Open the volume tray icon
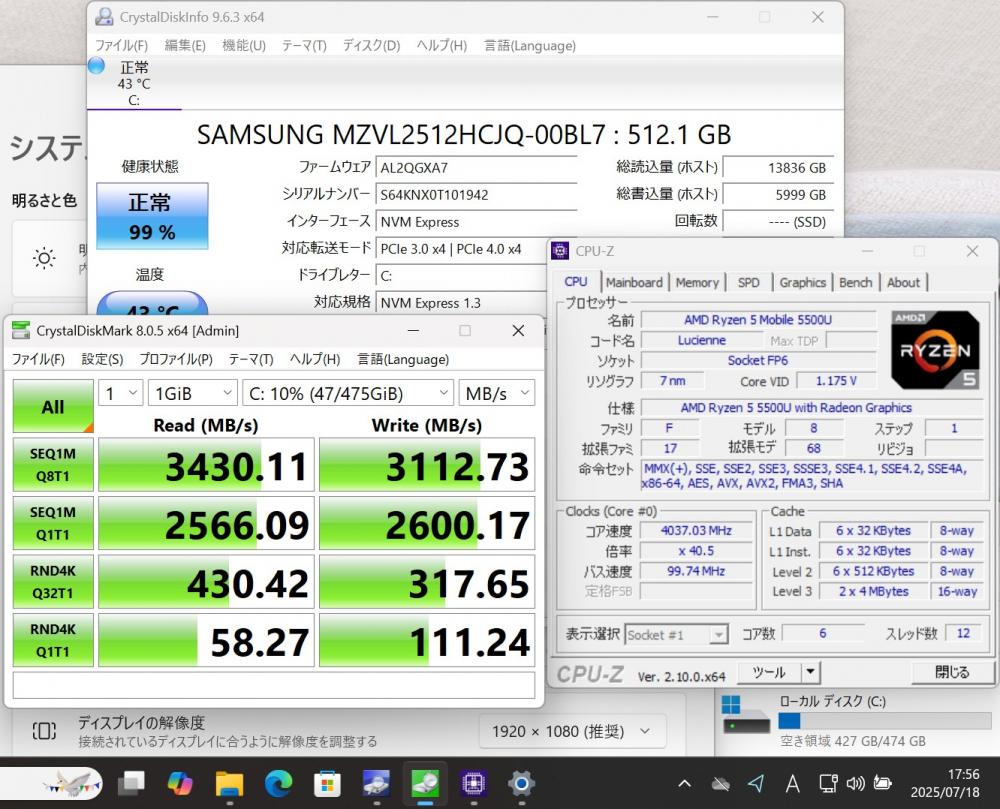 855,783
